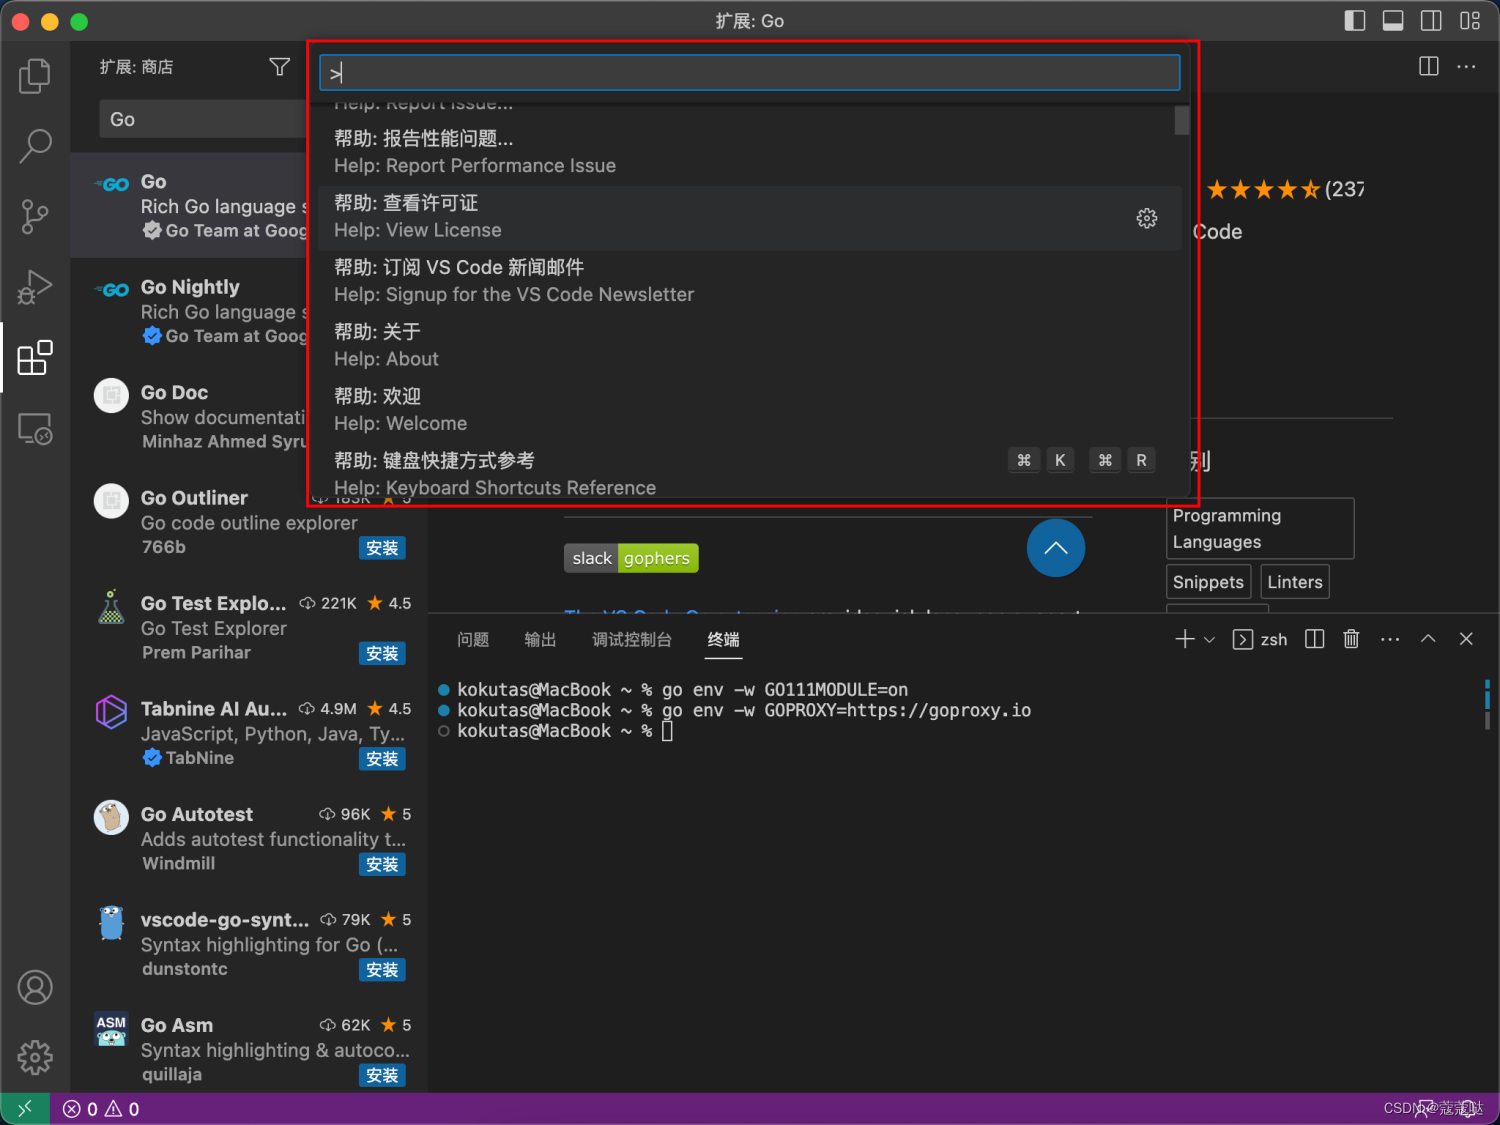
Task: Configure keybinding gear for View License
Action: 1147,218
